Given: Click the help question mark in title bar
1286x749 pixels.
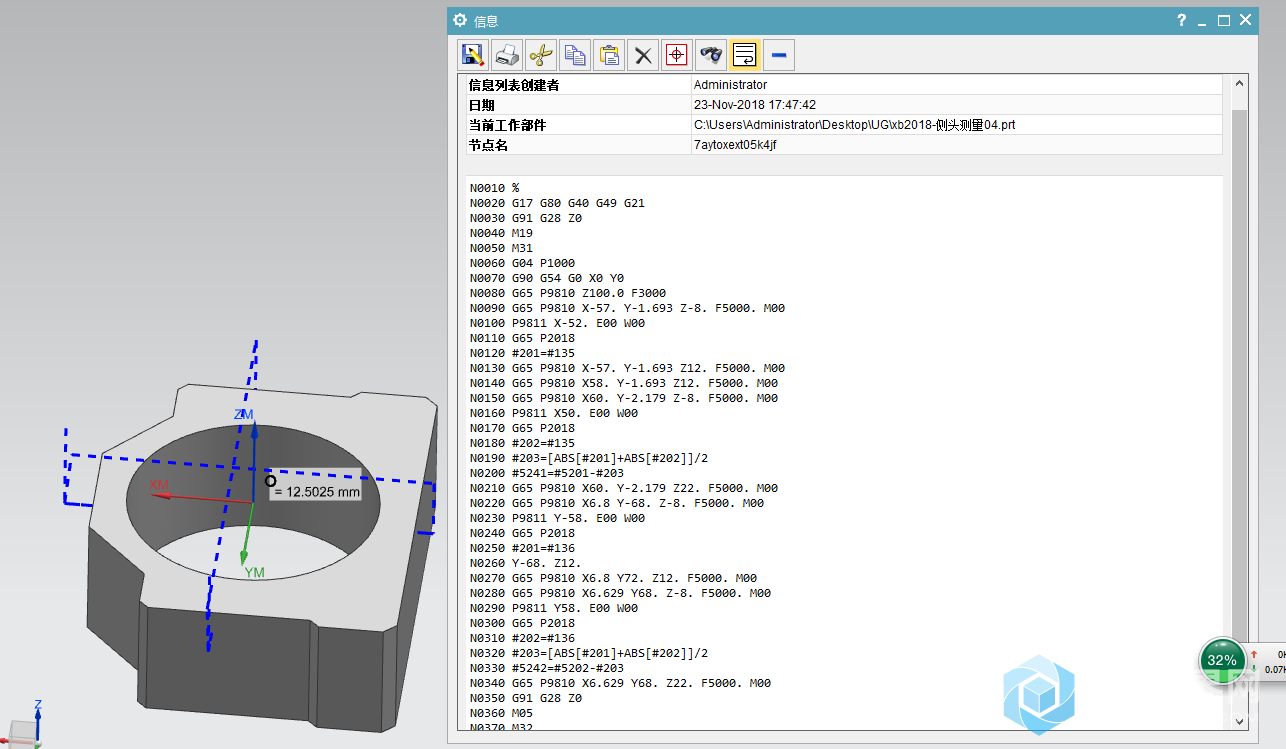Looking at the screenshot, I should (x=1181, y=20).
